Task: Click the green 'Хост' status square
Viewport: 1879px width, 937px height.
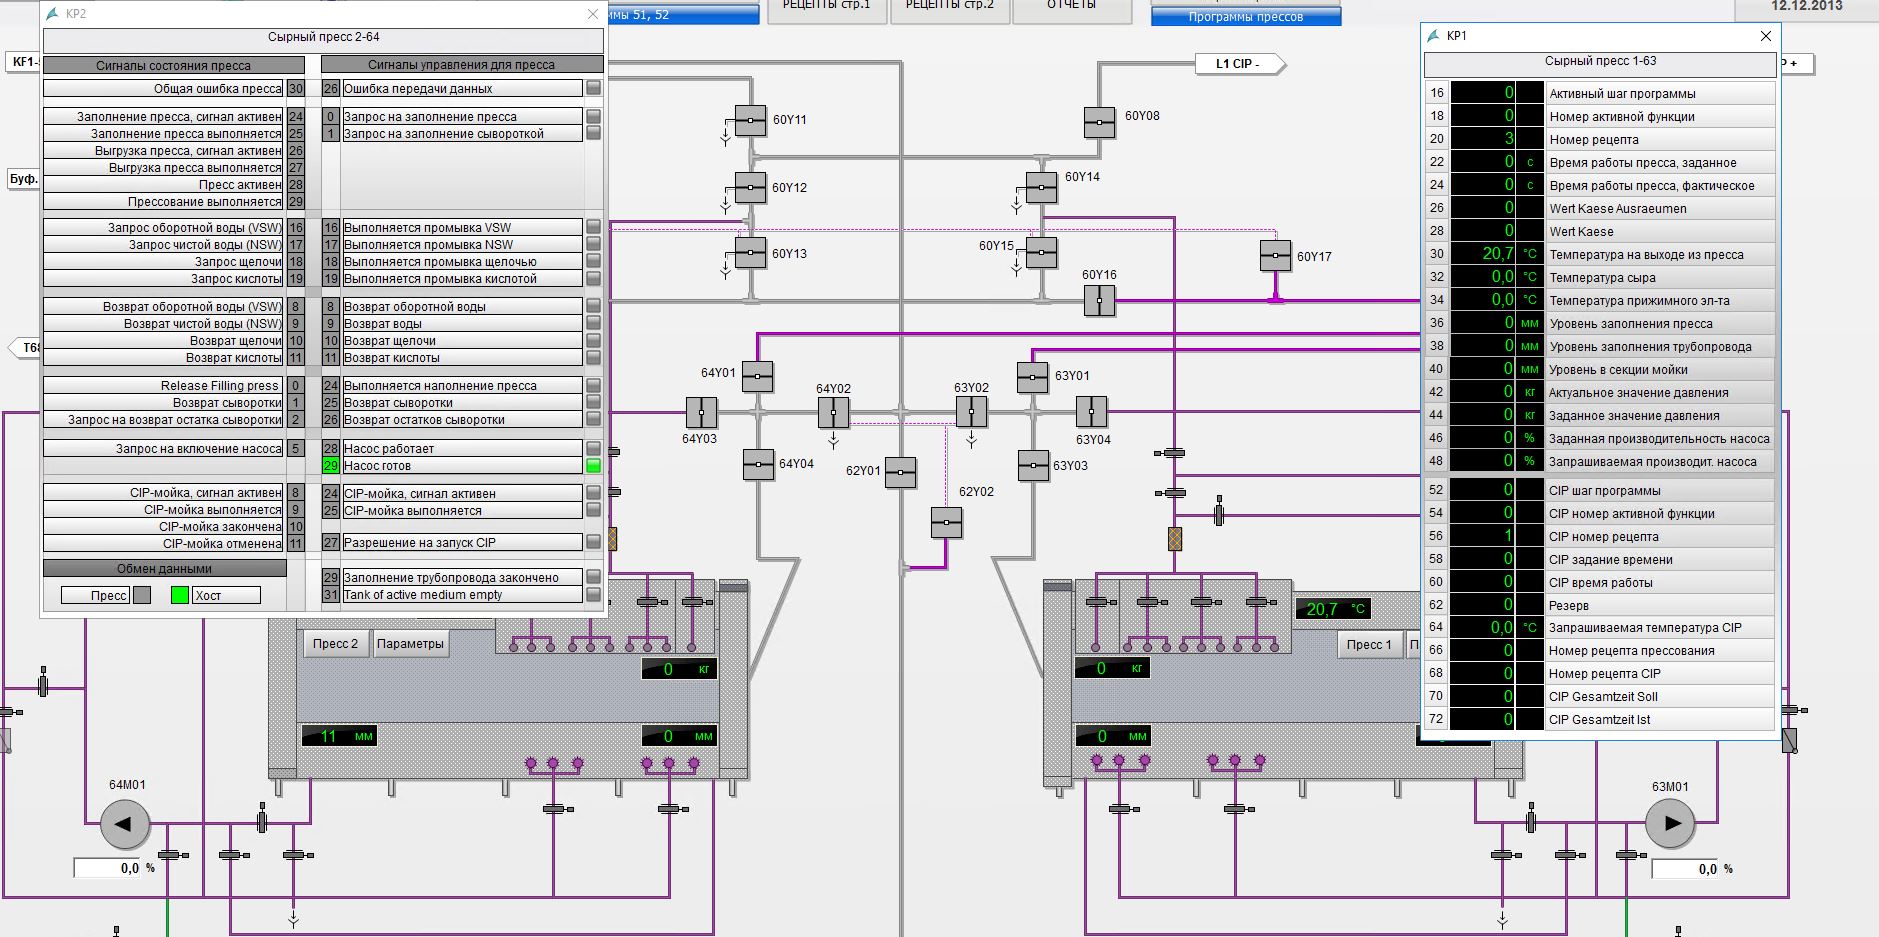Action: click(179, 596)
